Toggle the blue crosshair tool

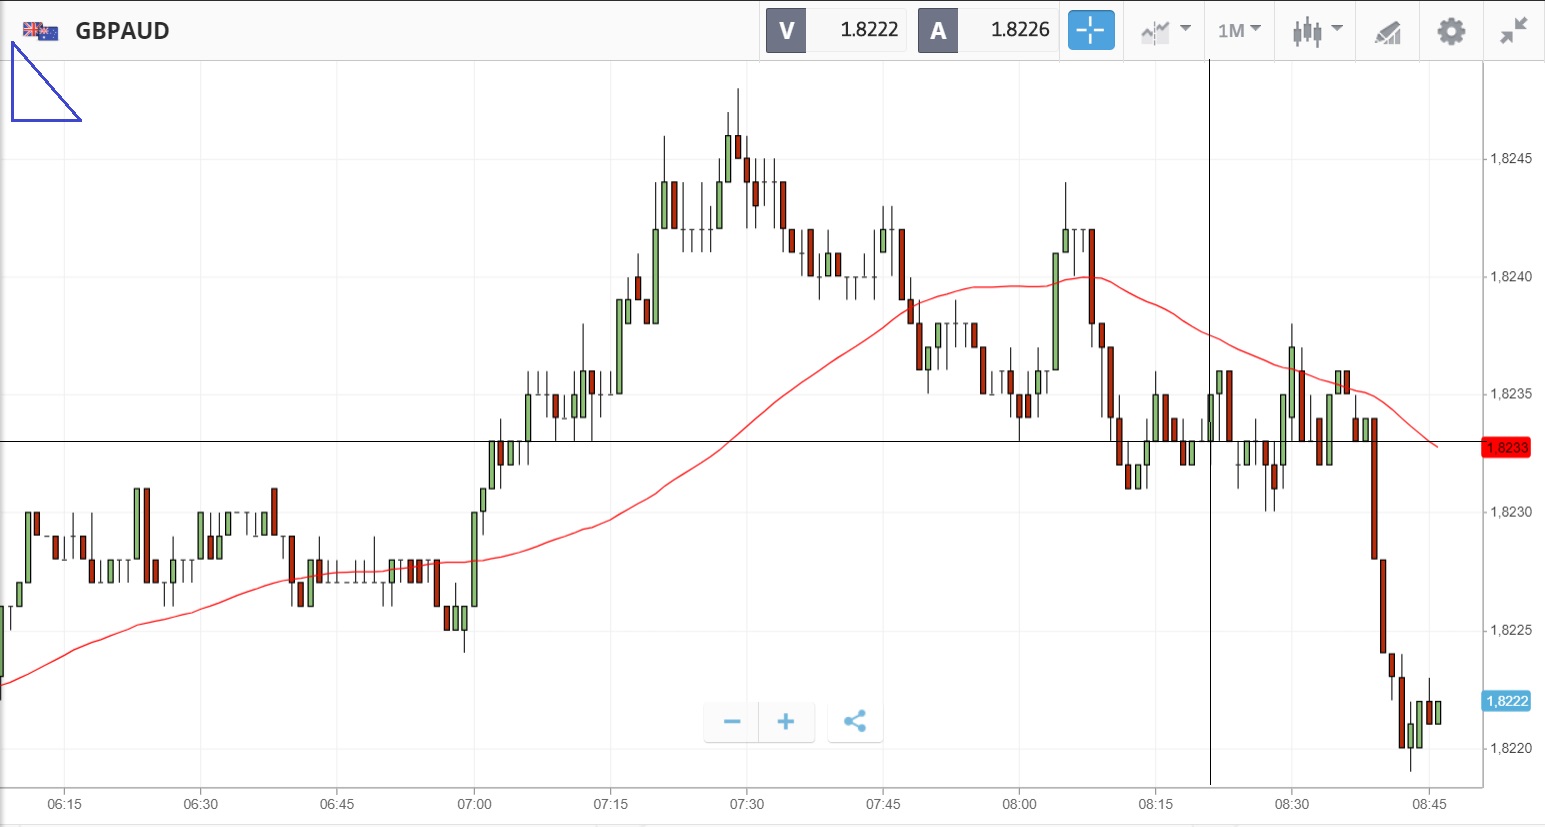pyautogui.click(x=1091, y=30)
